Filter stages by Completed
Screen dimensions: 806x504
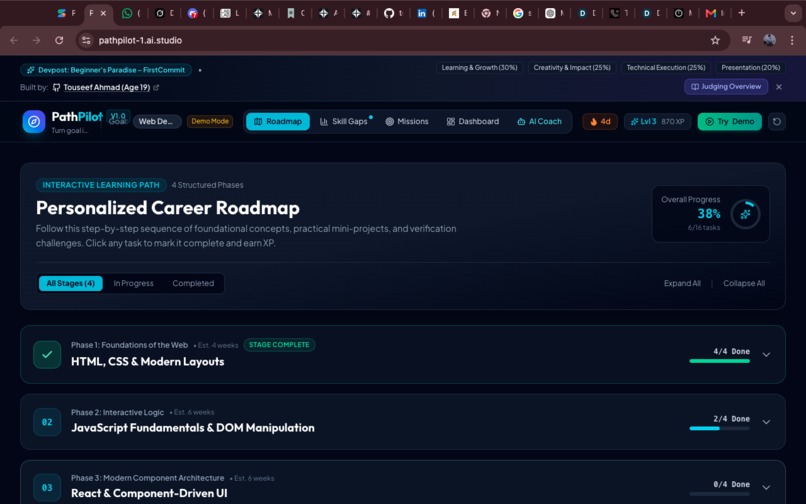tap(193, 283)
